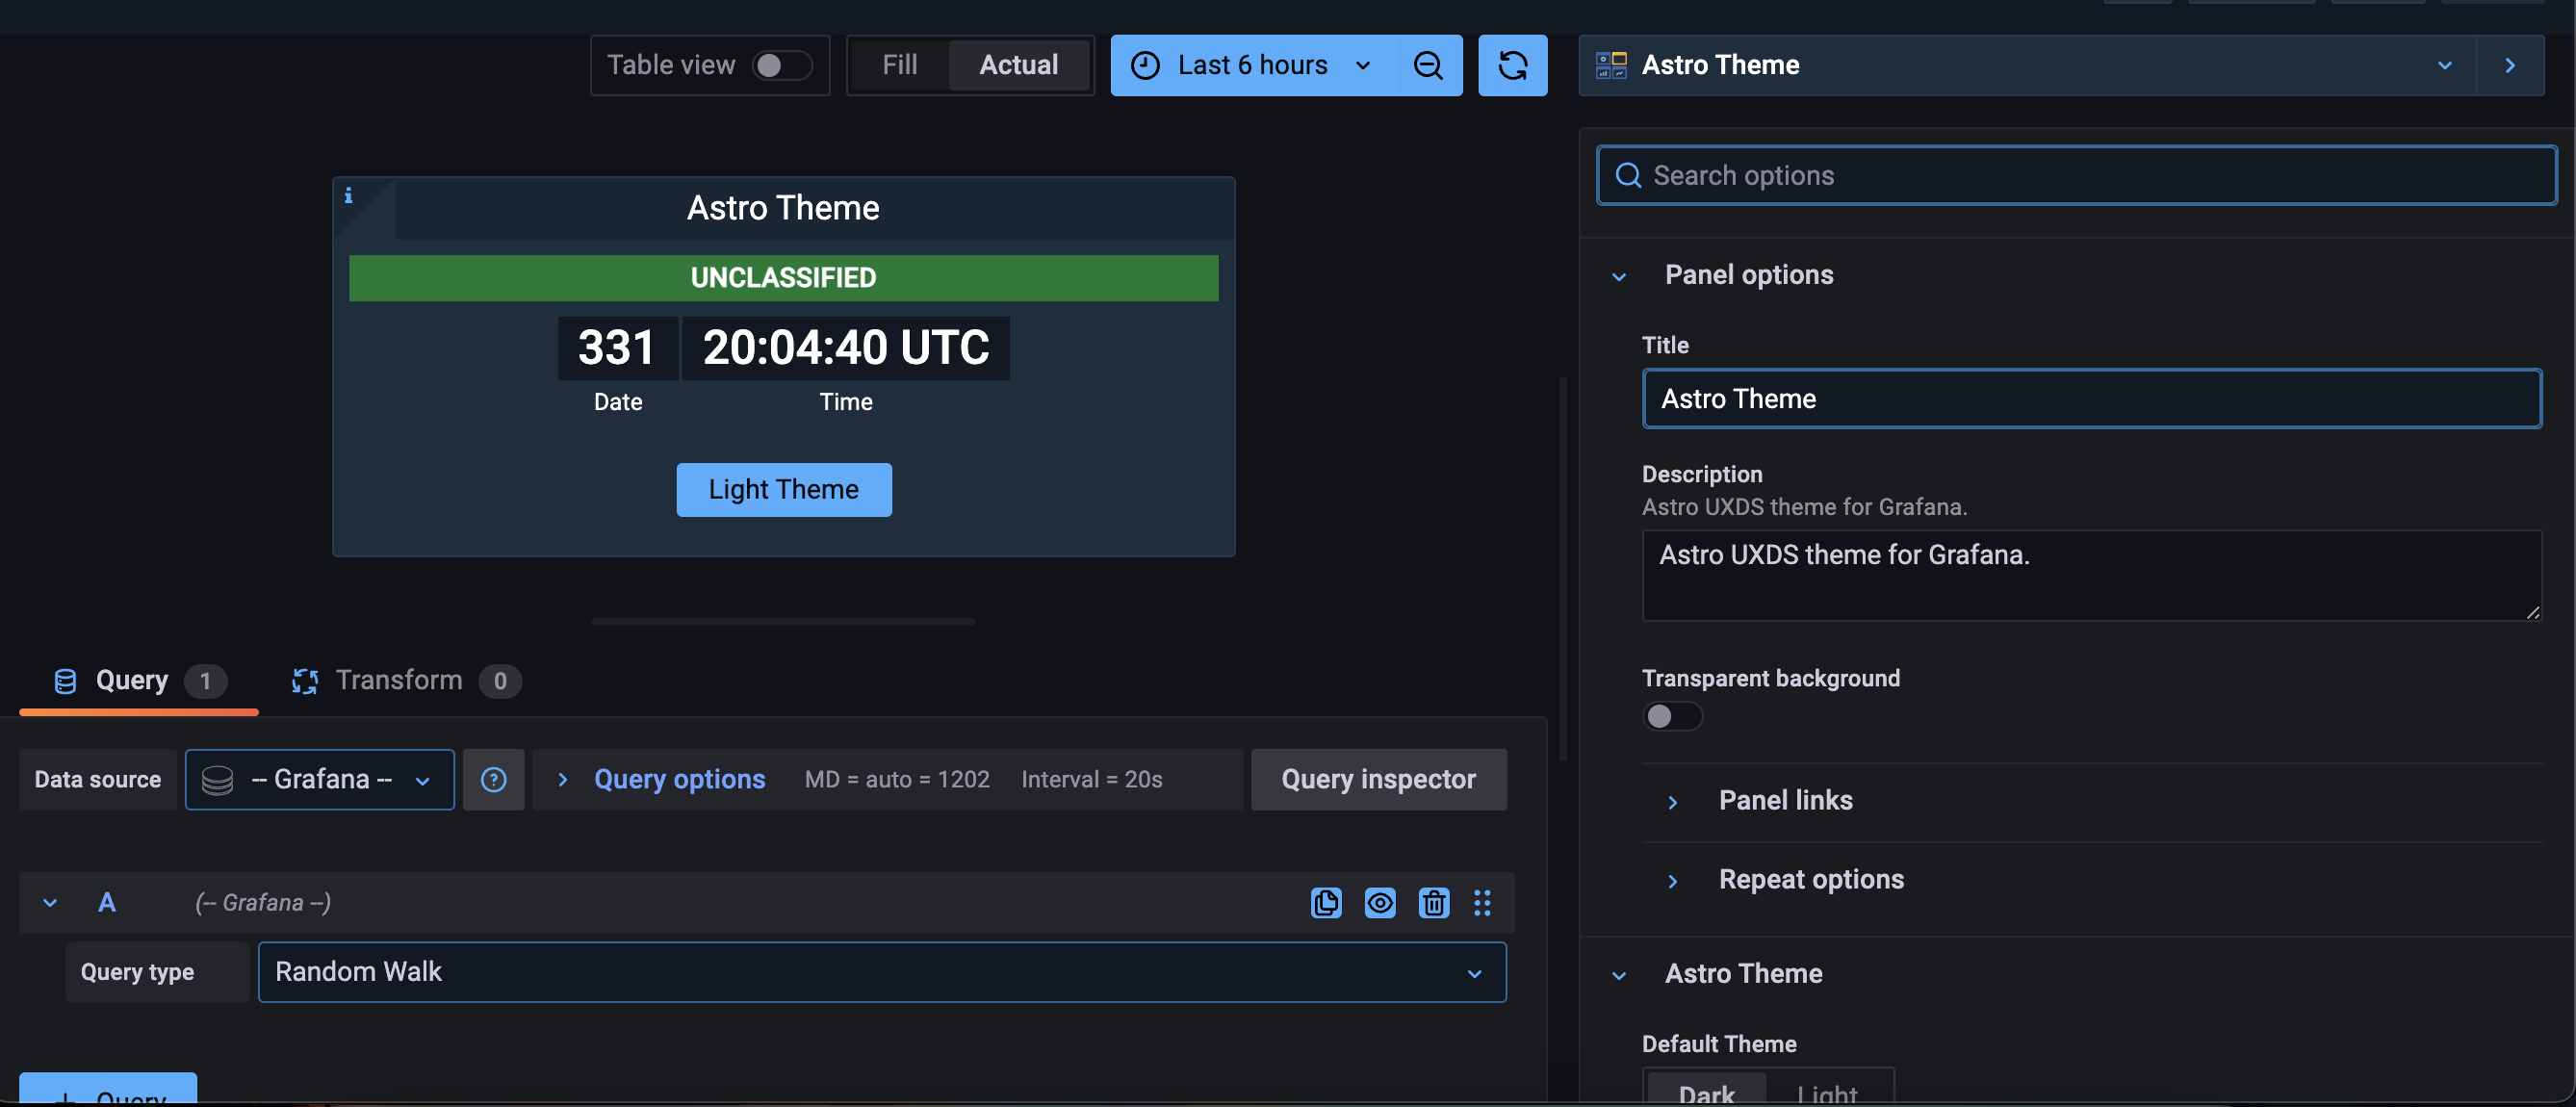This screenshot has width=2576, height=1107.
Task: Duplicate query A with the copy icon
Action: click(1326, 902)
